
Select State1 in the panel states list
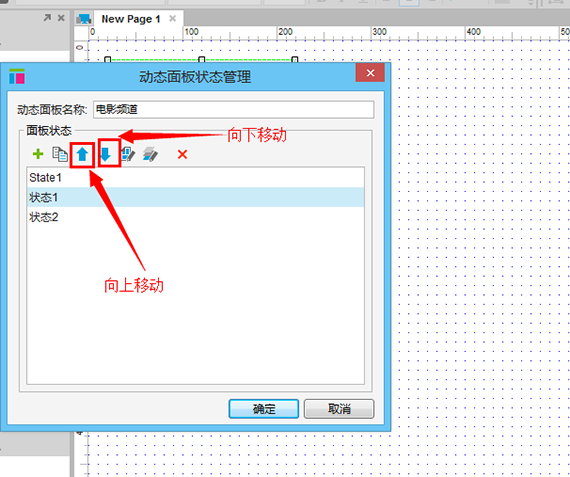(196, 177)
